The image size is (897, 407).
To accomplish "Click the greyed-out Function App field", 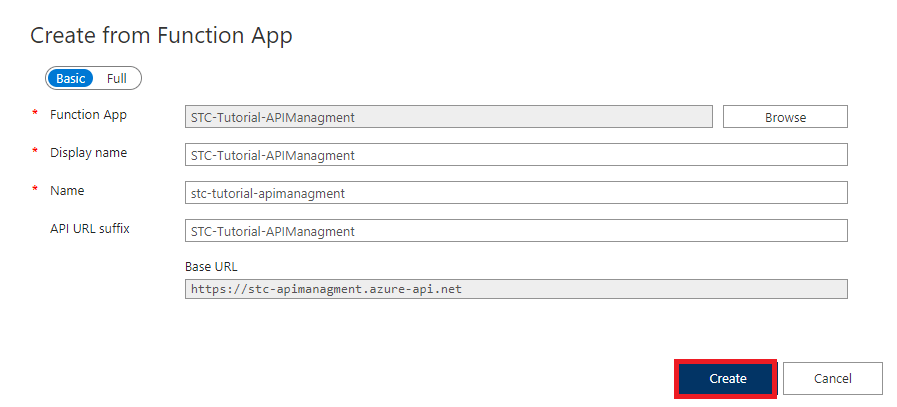I will [448, 117].
